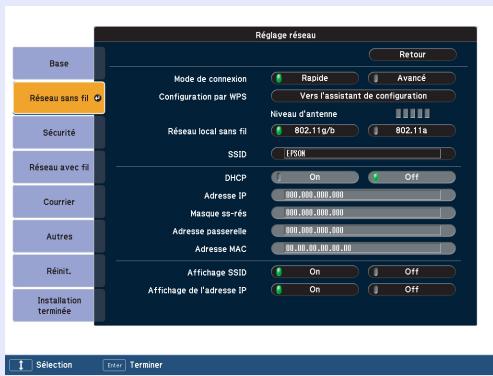
Task: Click the up-down Sélection arrow icon
Action: (x=21, y=365)
